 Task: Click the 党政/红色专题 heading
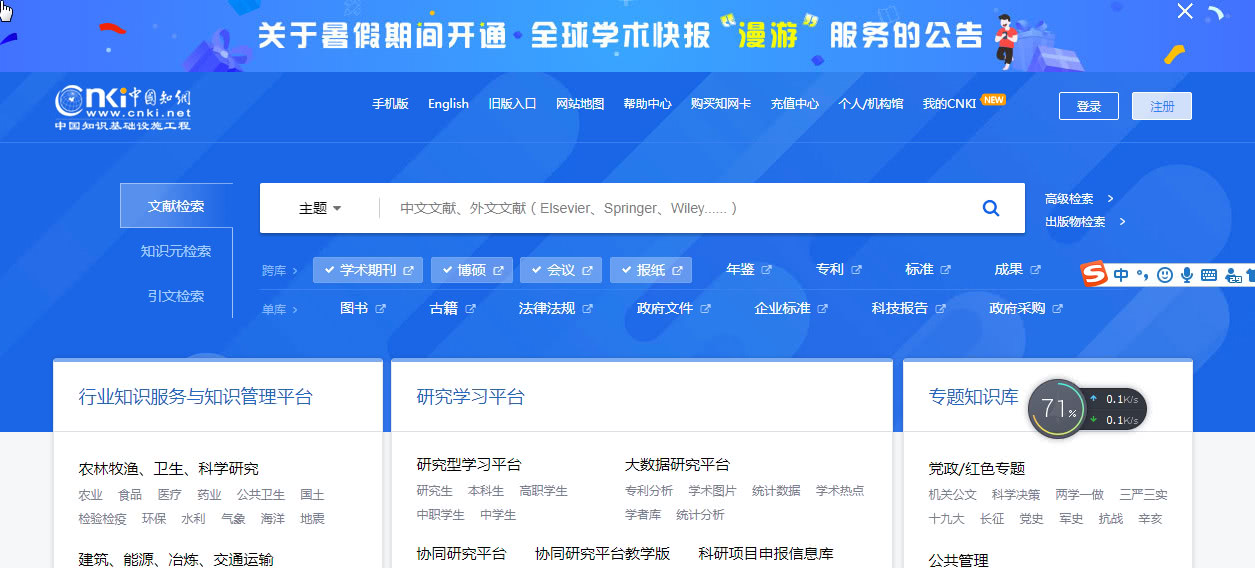pyautogui.click(x=977, y=469)
